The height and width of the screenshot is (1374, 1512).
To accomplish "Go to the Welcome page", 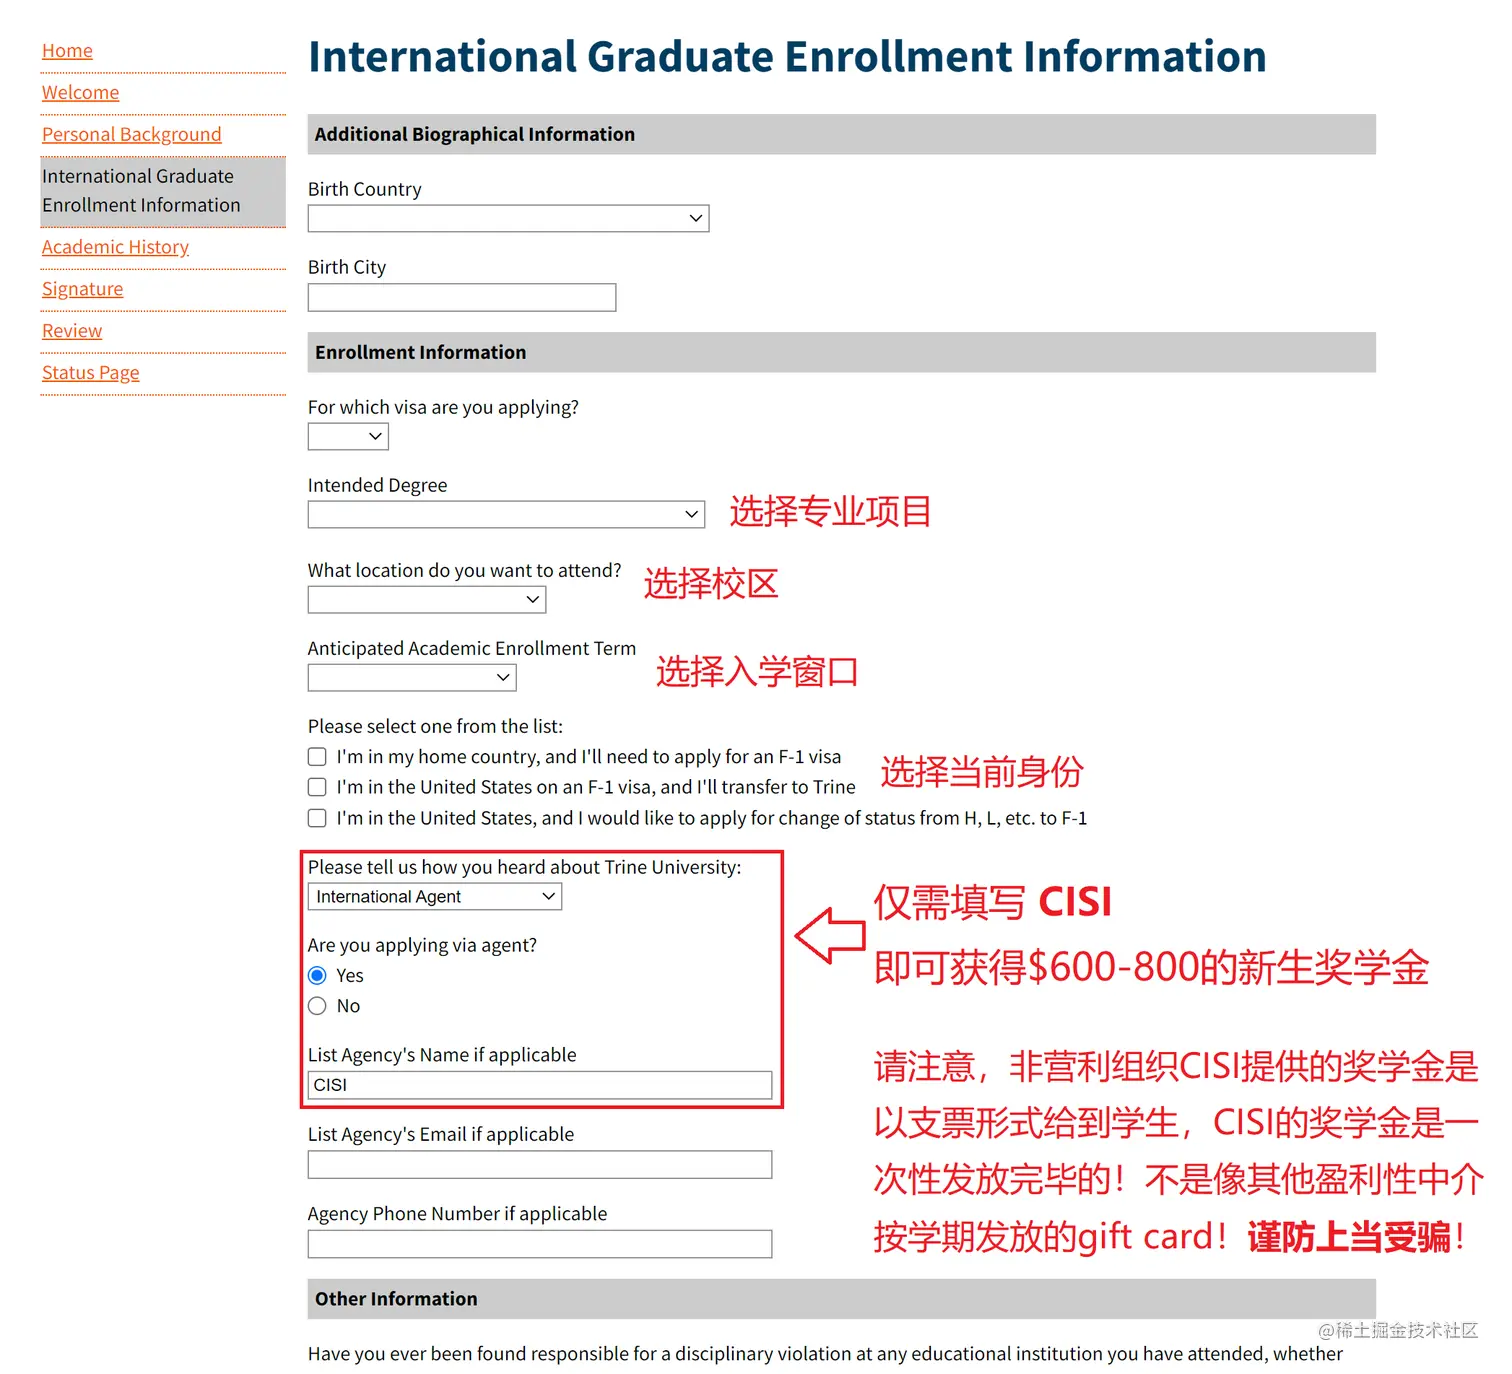I will [80, 93].
